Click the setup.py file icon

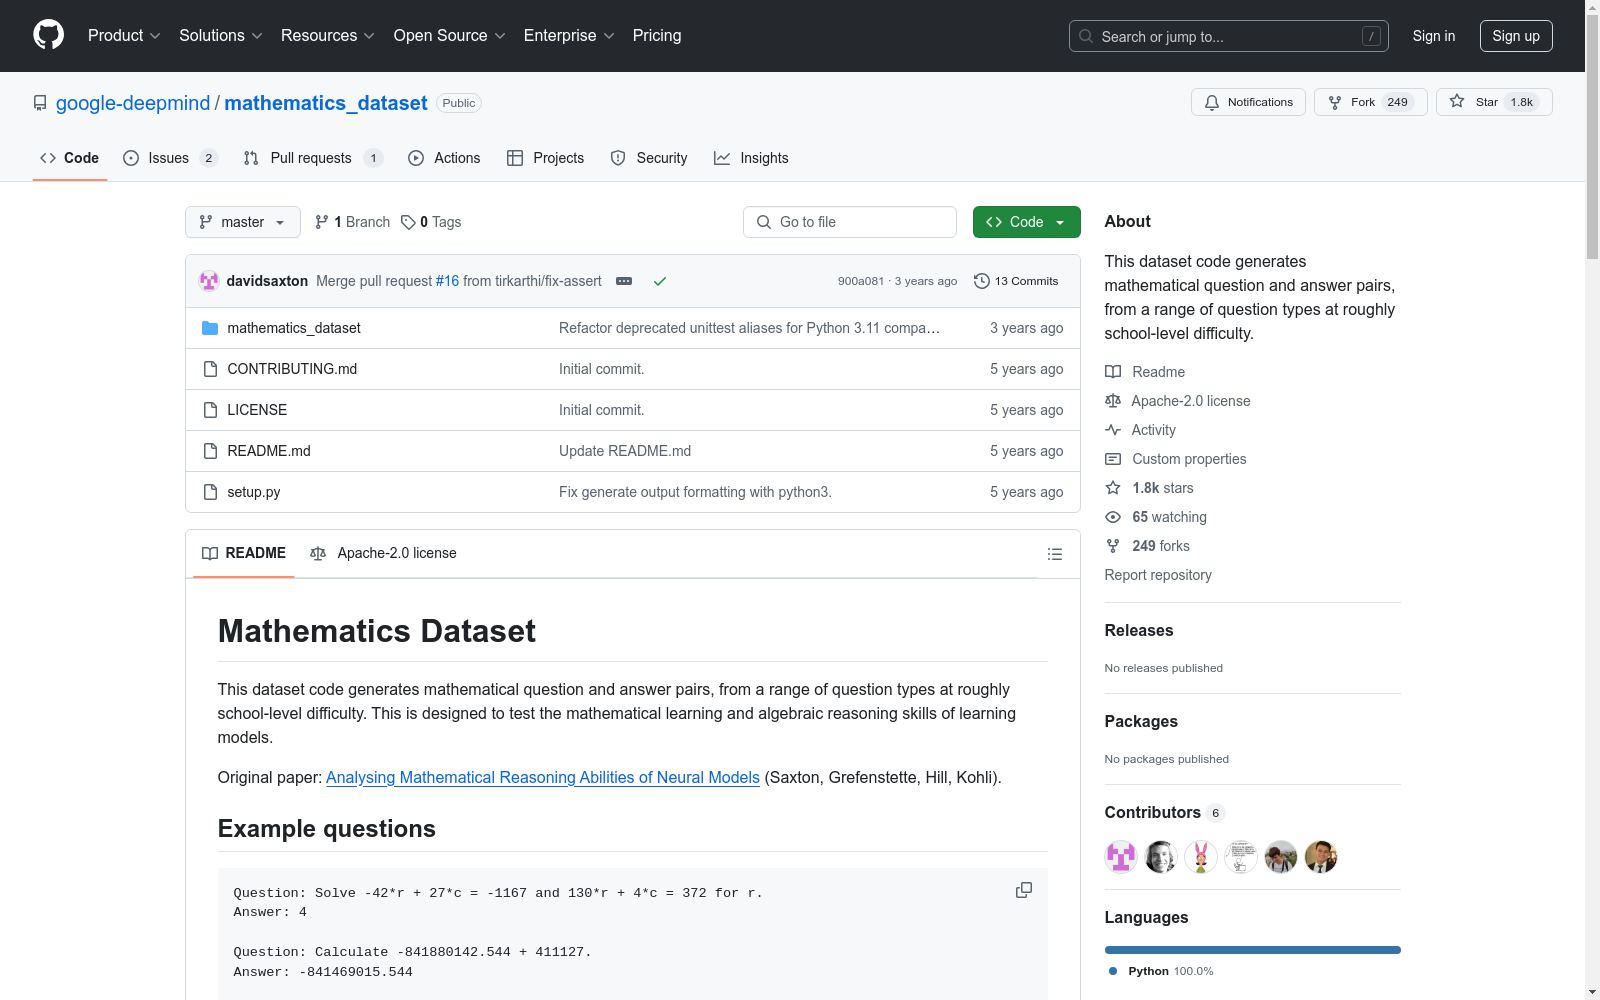pos(210,492)
